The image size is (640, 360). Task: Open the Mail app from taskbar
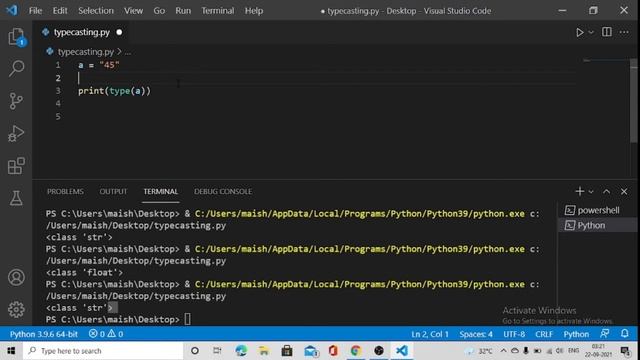(x=310, y=351)
